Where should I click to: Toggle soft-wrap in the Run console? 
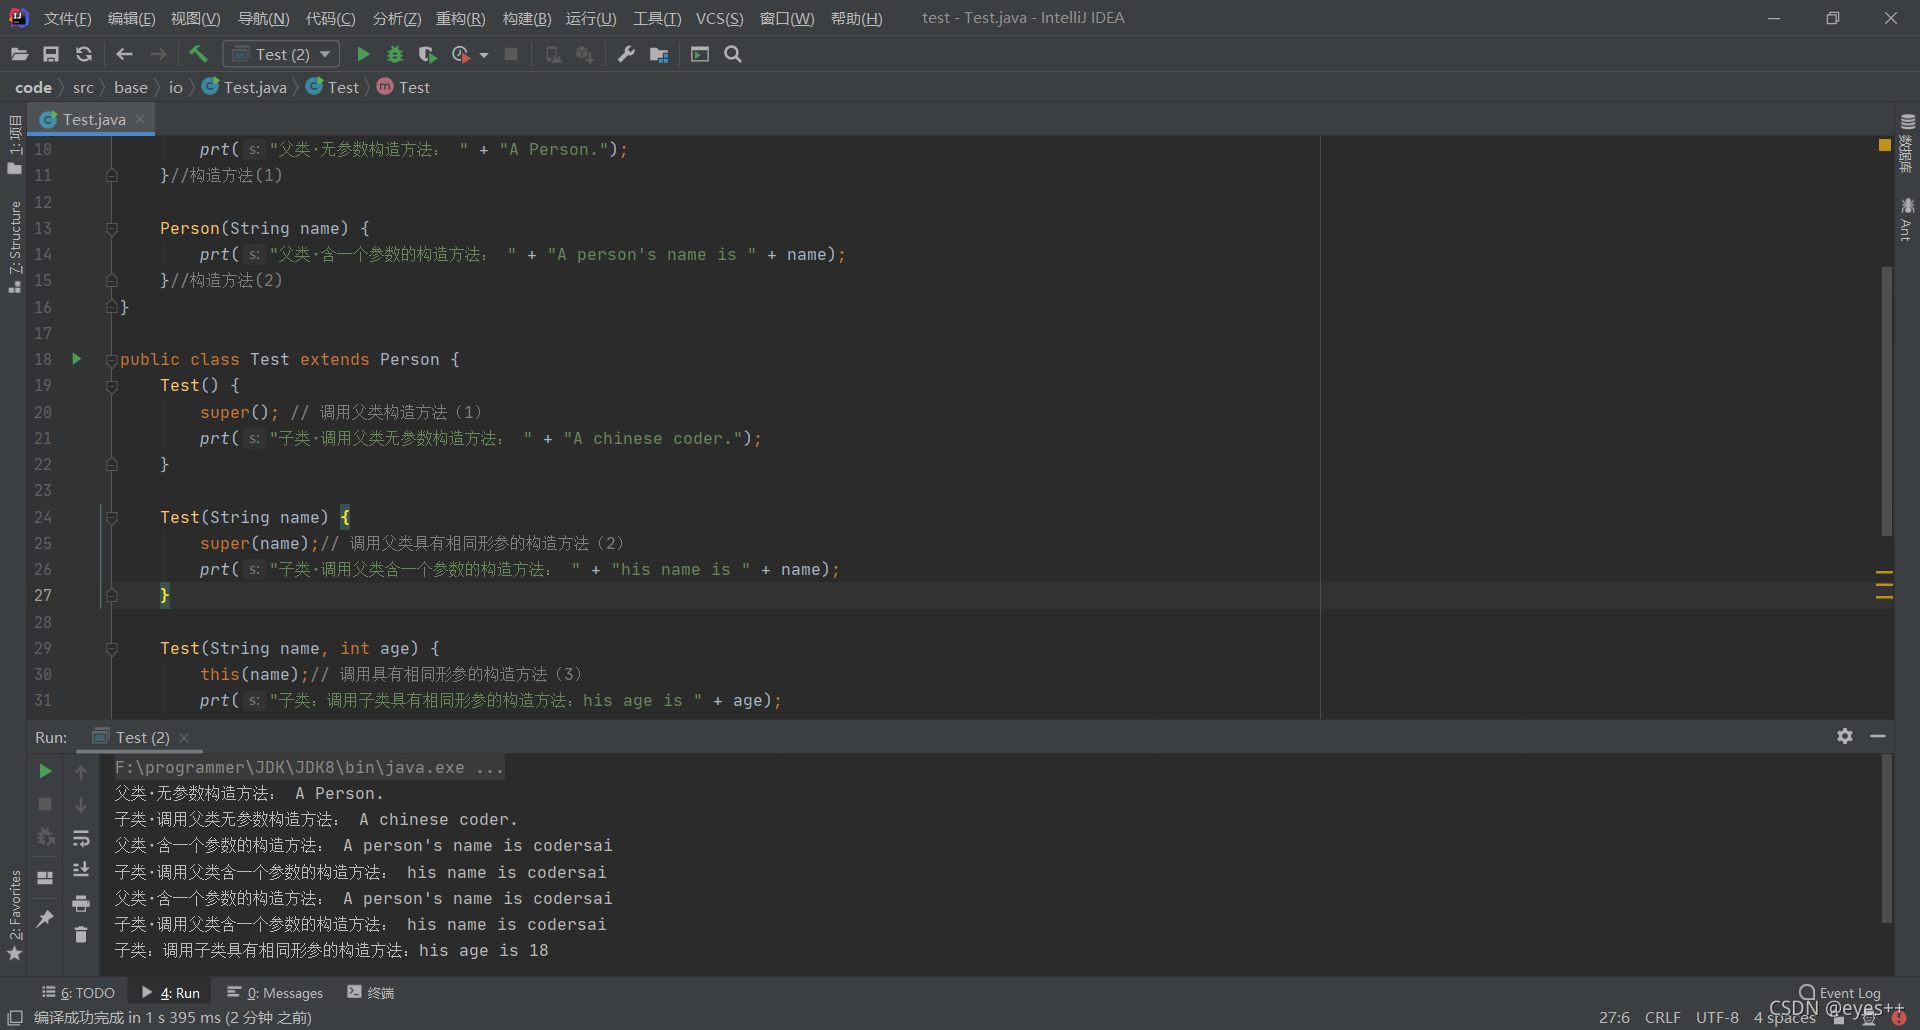pyautogui.click(x=81, y=837)
